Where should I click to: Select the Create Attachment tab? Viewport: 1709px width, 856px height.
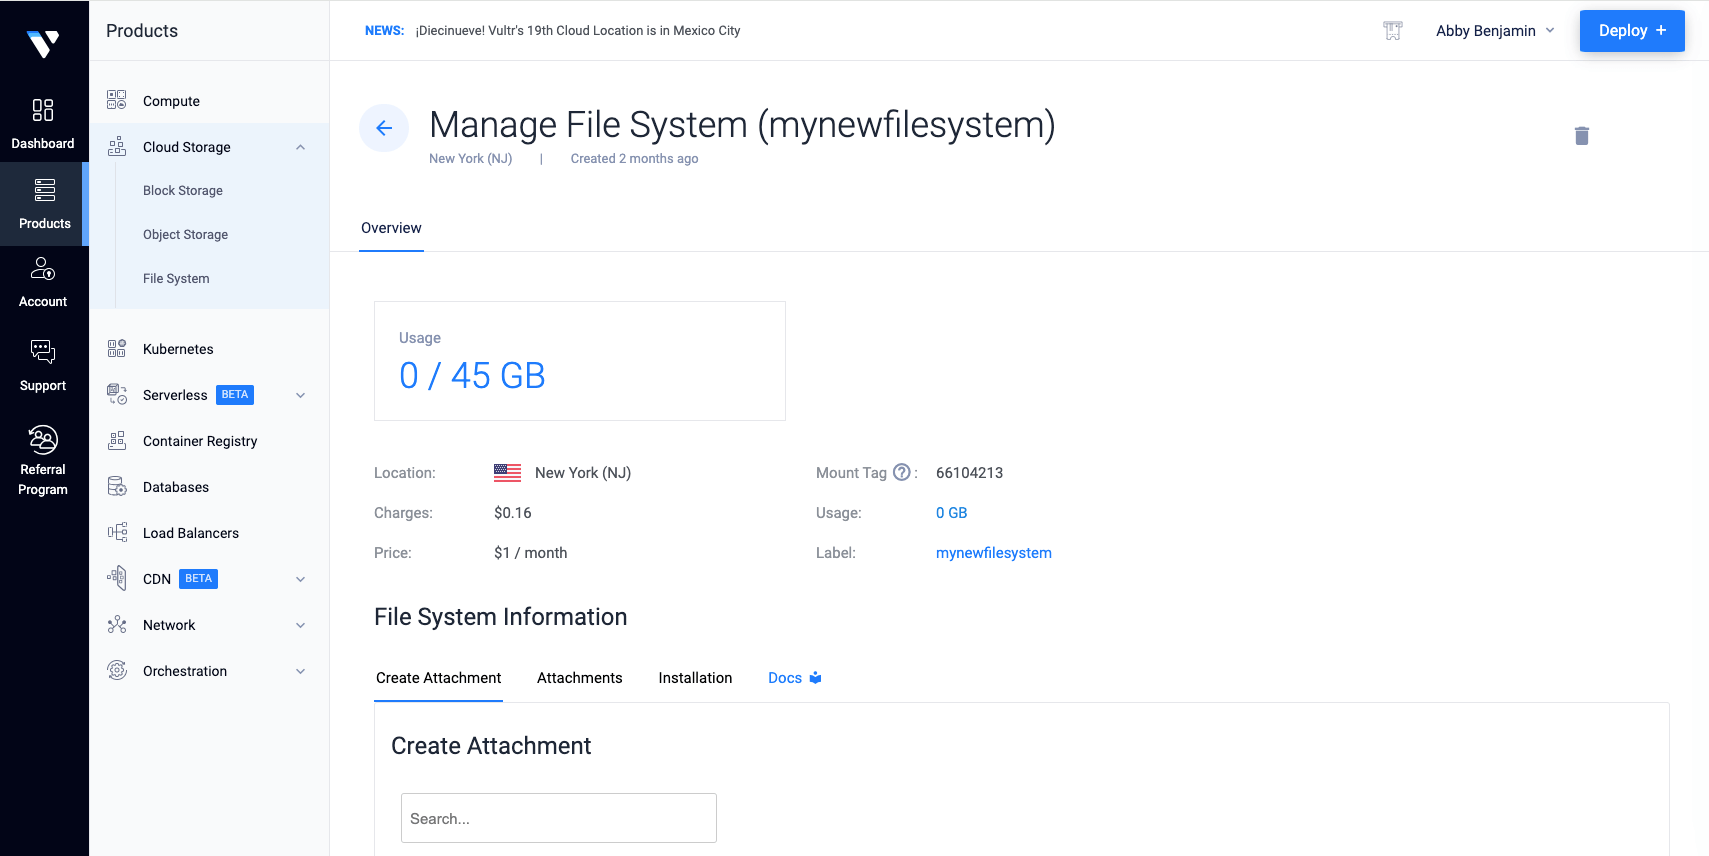pyautogui.click(x=438, y=678)
